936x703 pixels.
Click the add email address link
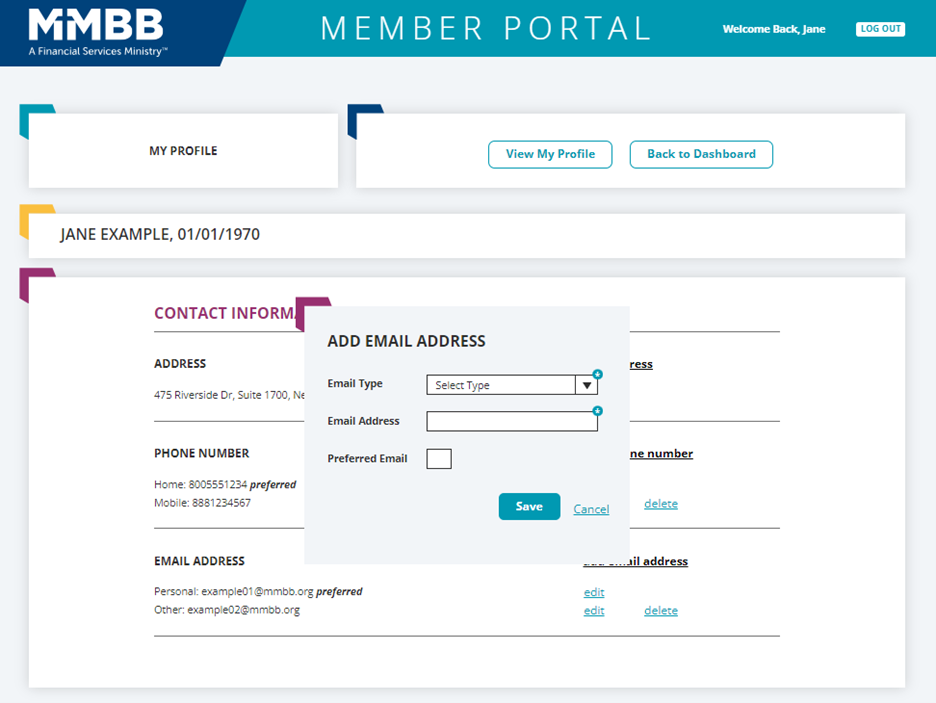[x=650, y=562]
